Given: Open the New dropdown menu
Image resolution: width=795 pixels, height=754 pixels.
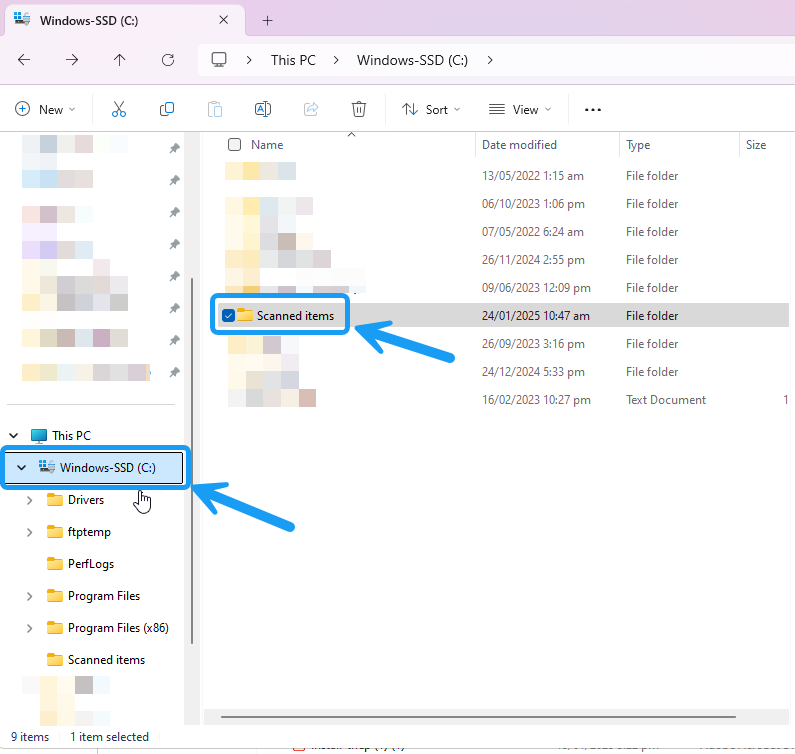Looking at the screenshot, I should click(x=45, y=110).
